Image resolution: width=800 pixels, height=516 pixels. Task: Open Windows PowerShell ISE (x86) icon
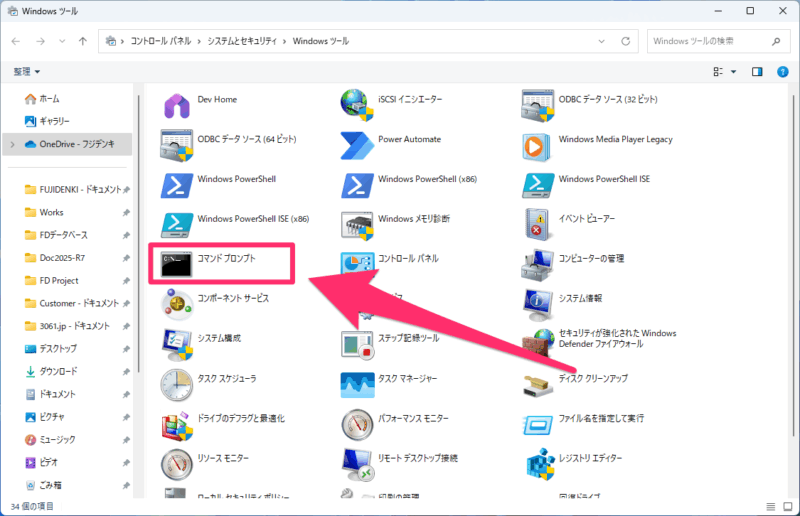coord(177,225)
